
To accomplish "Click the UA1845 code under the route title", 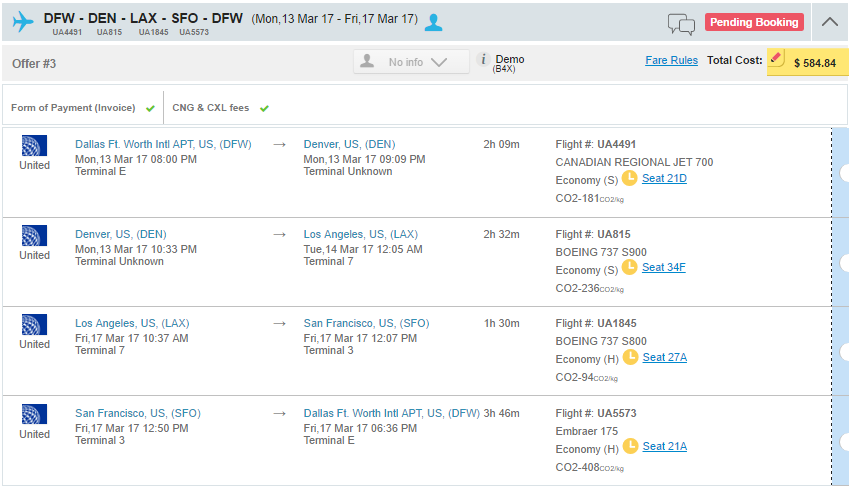I will point(153,32).
